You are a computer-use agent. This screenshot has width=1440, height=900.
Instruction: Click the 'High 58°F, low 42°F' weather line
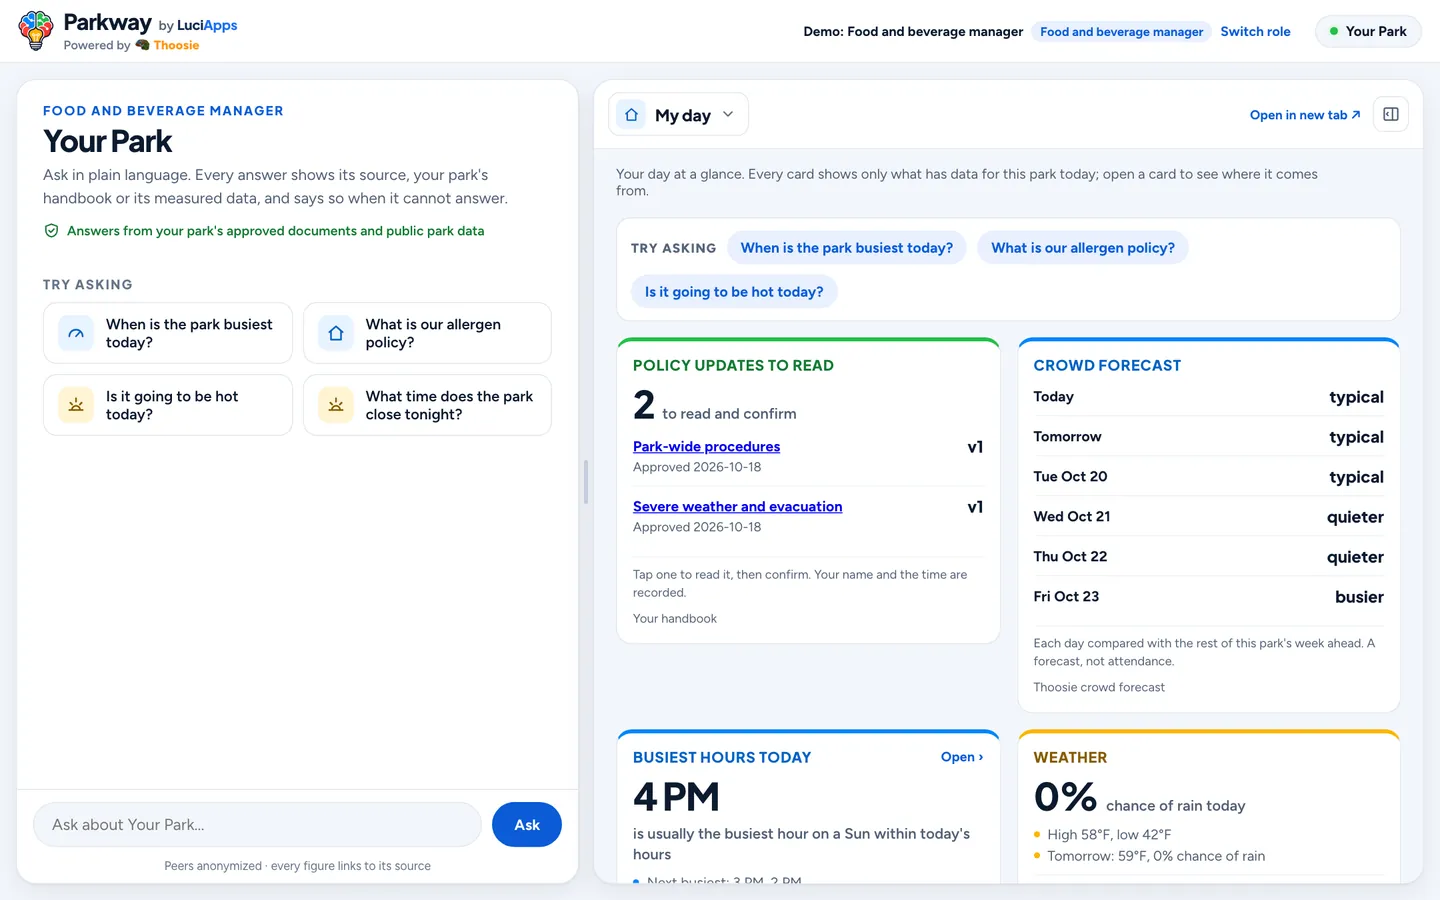click(1109, 835)
